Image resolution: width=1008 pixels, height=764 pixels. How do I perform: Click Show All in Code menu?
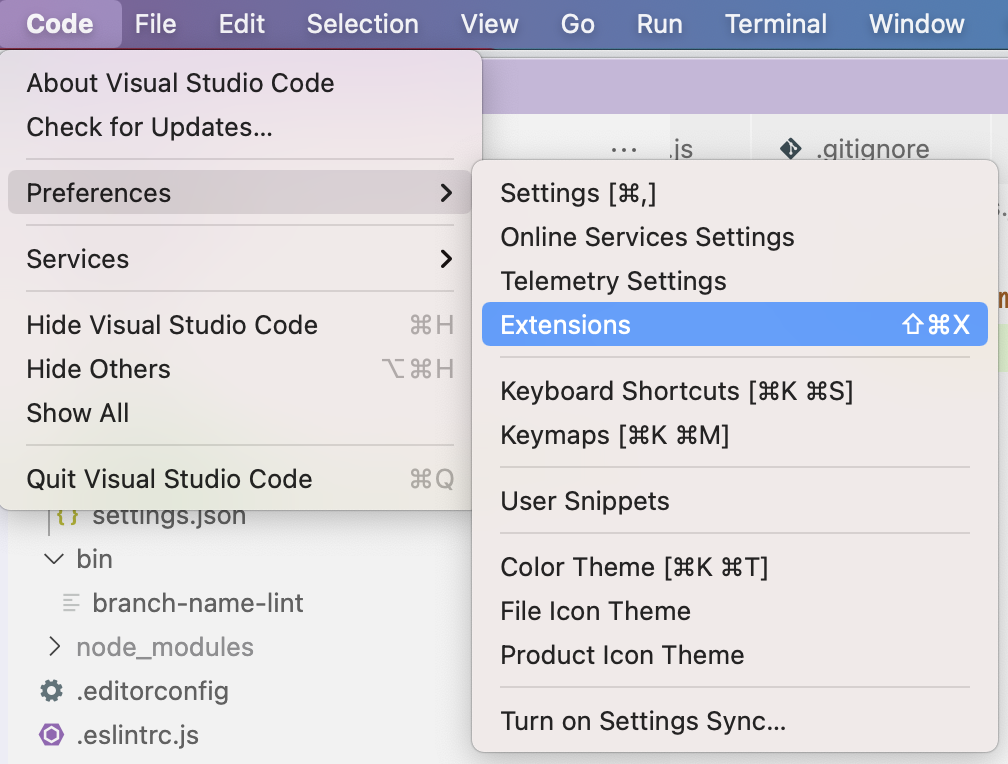coord(240,412)
